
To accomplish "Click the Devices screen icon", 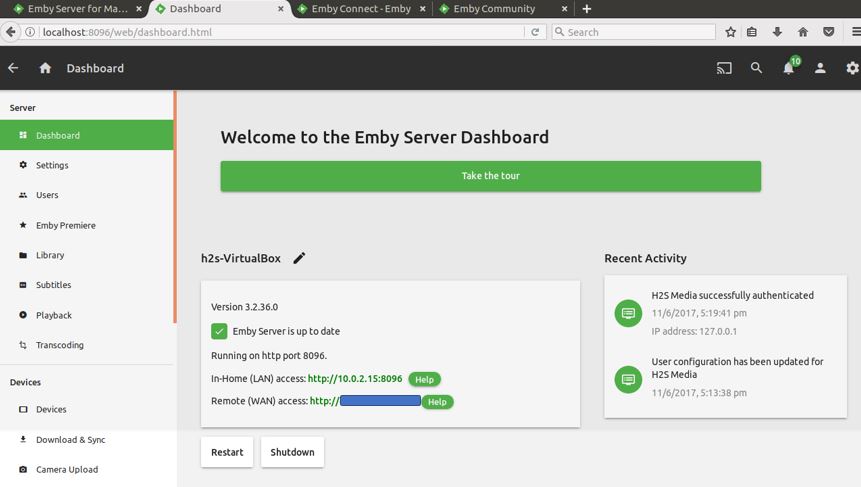I will (x=23, y=409).
